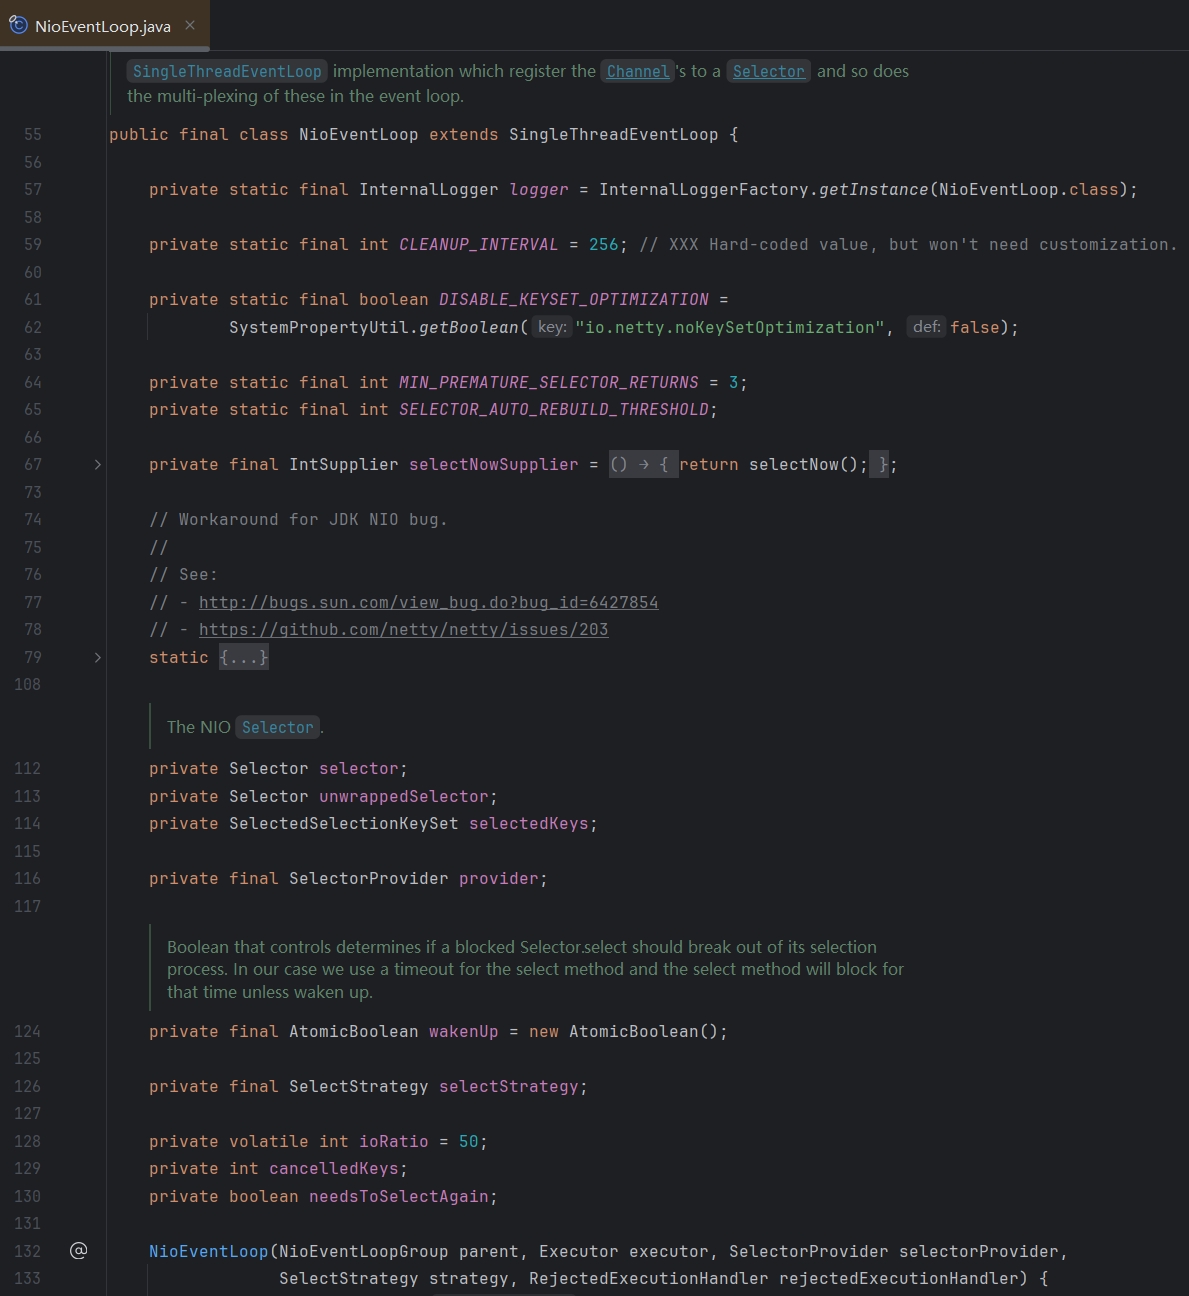Click the 'key:' parameter hint inlay

click(x=552, y=327)
